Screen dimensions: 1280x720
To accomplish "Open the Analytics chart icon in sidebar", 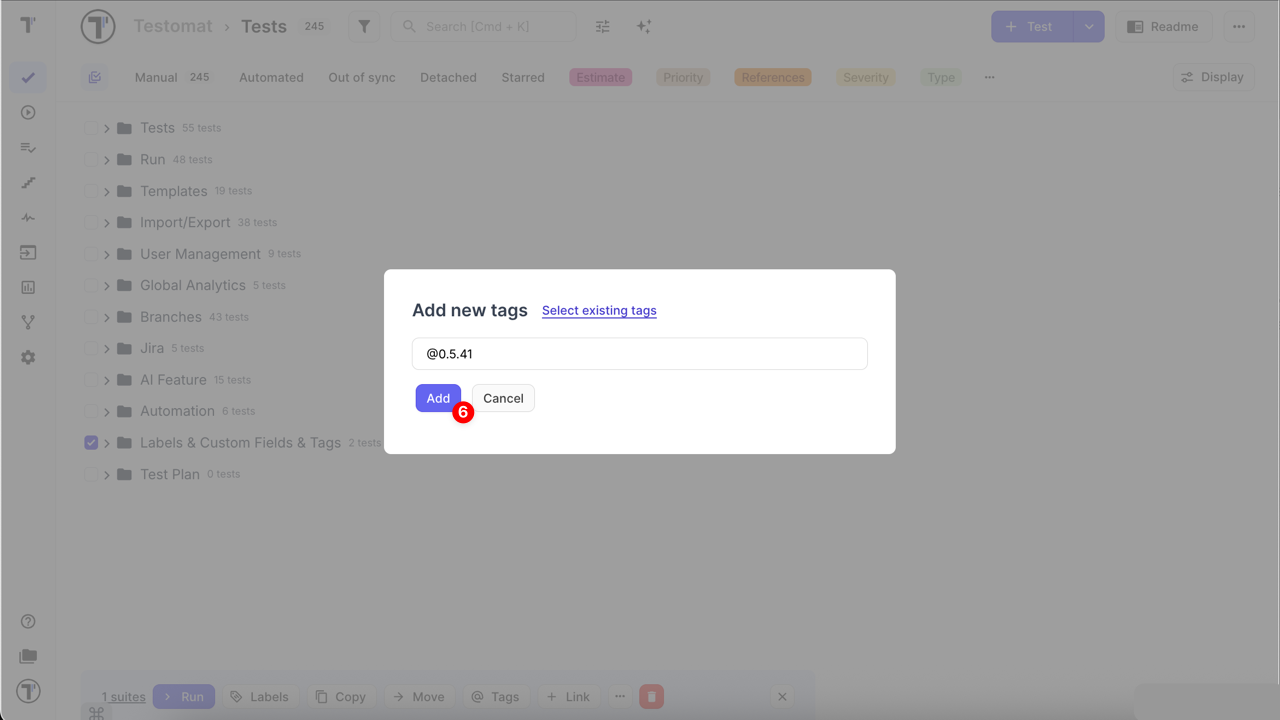I will pos(28,287).
